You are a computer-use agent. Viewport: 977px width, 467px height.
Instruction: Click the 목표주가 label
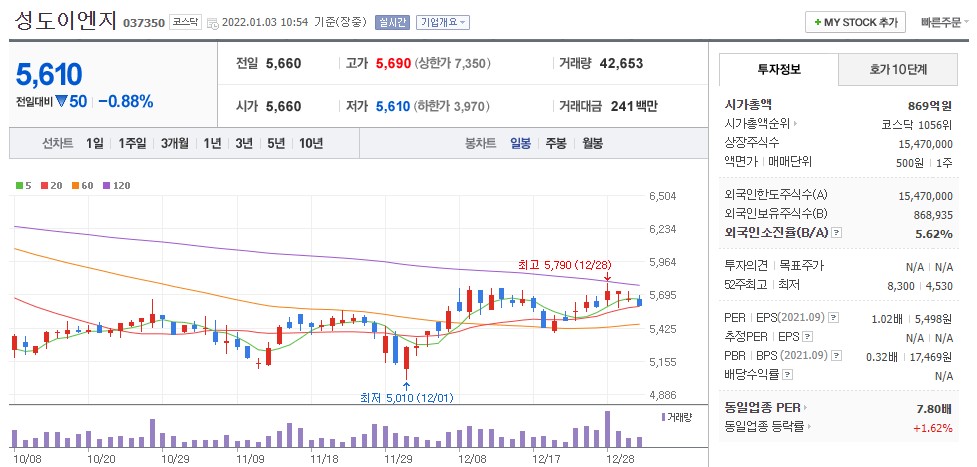pos(803,266)
